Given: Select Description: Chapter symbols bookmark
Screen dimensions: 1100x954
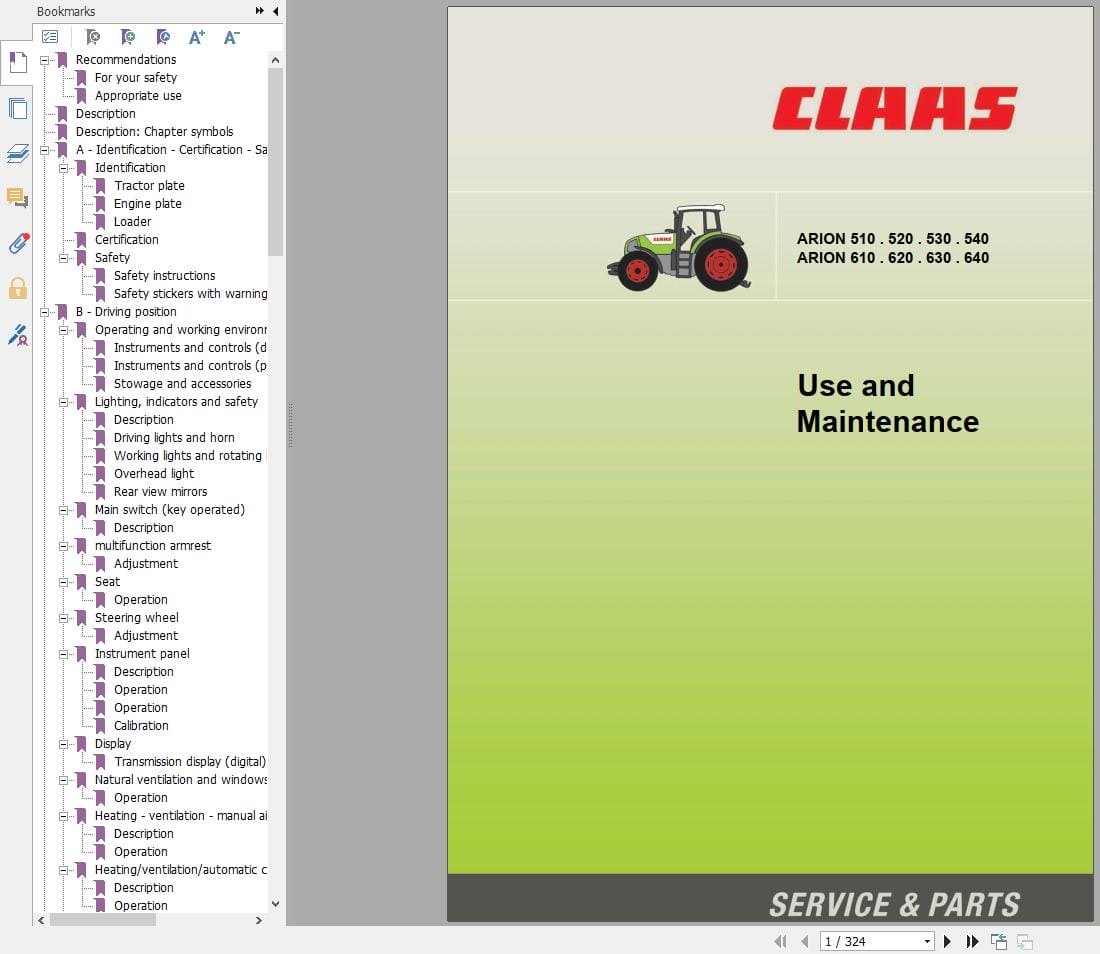Looking at the screenshot, I should click(154, 132).
